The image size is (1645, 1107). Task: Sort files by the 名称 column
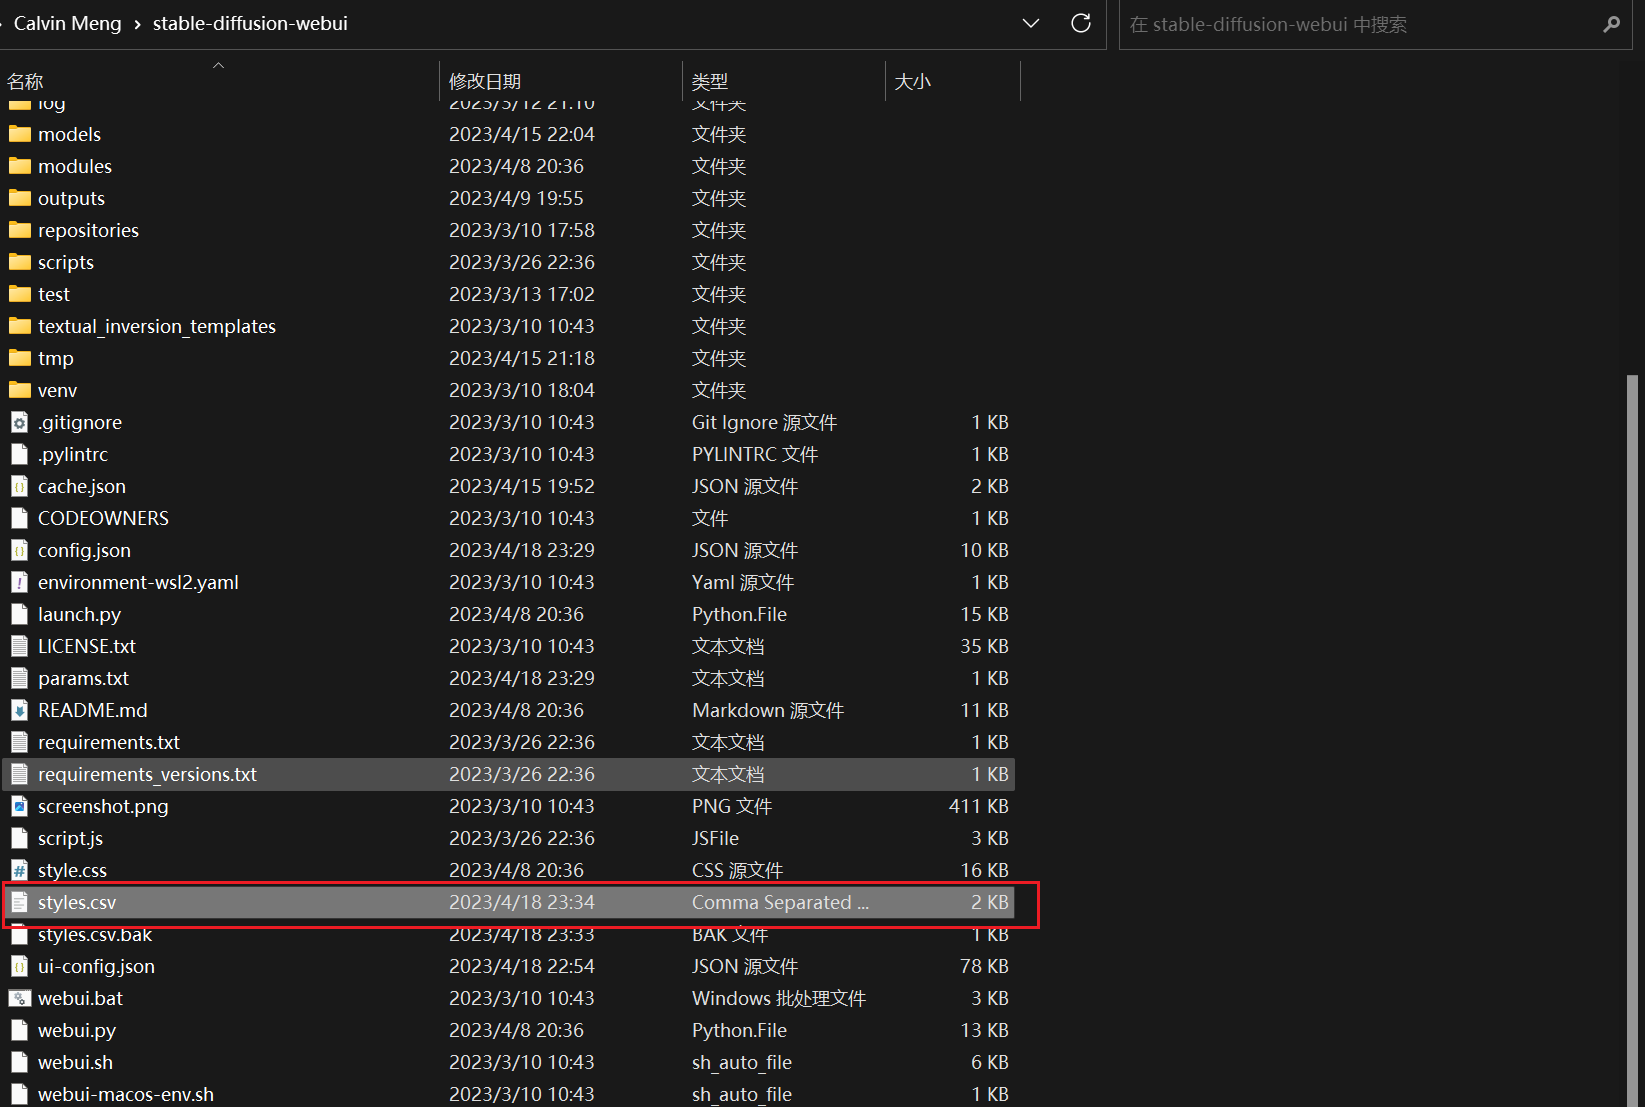(220, 81)
